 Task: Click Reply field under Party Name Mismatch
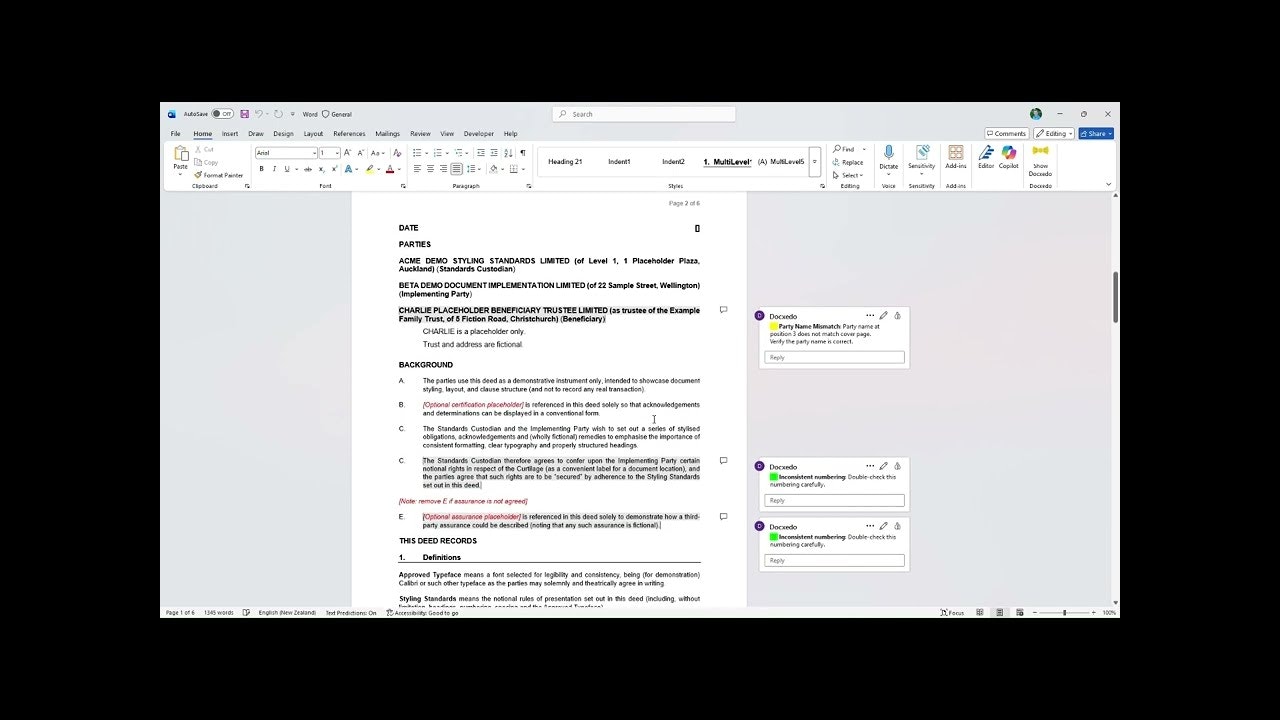[x=835, y=357]
